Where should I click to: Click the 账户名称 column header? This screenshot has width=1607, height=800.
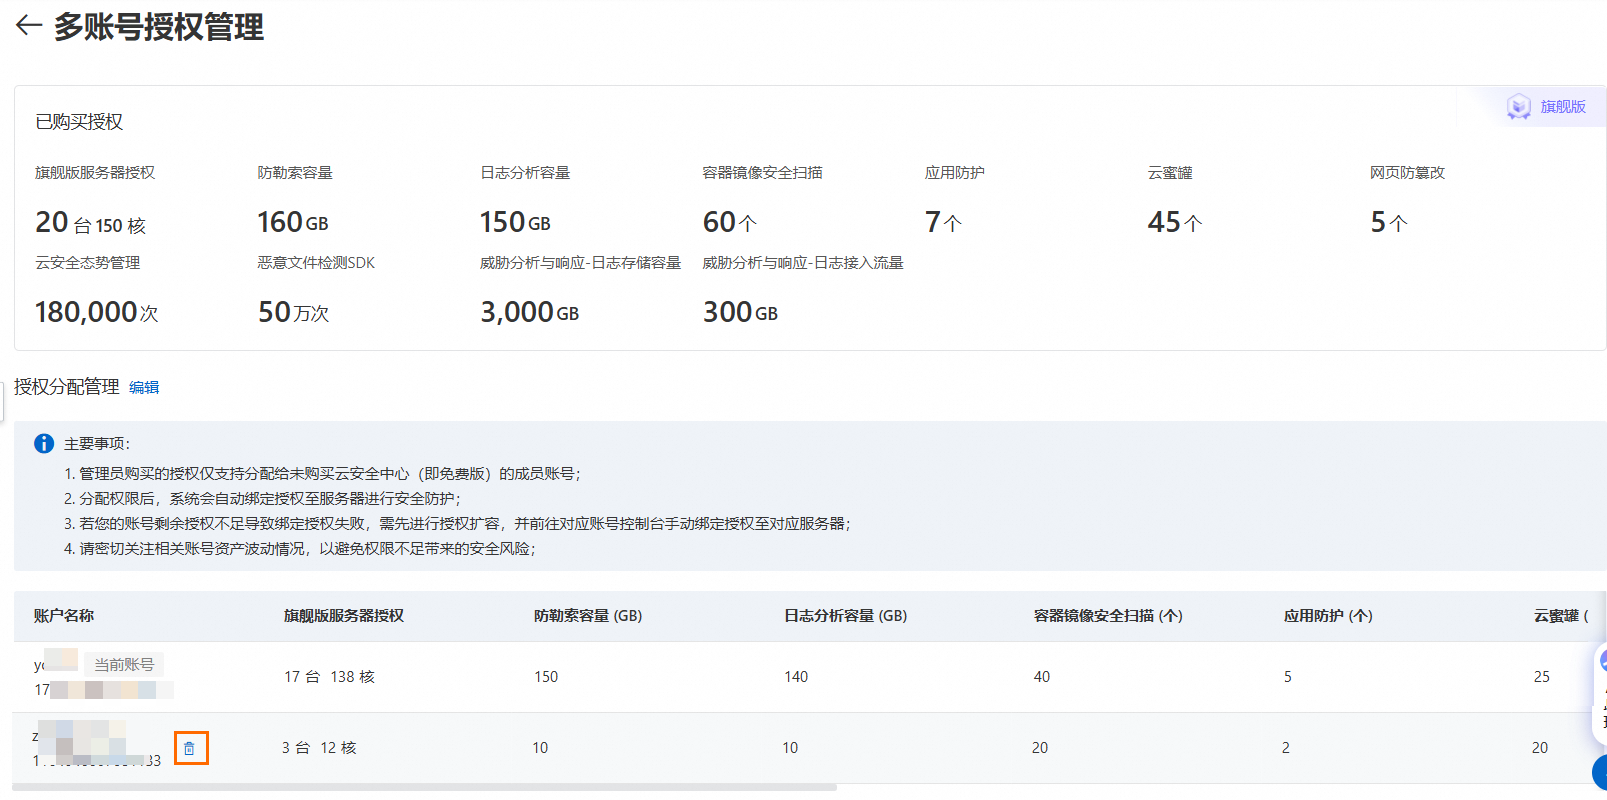64,616
